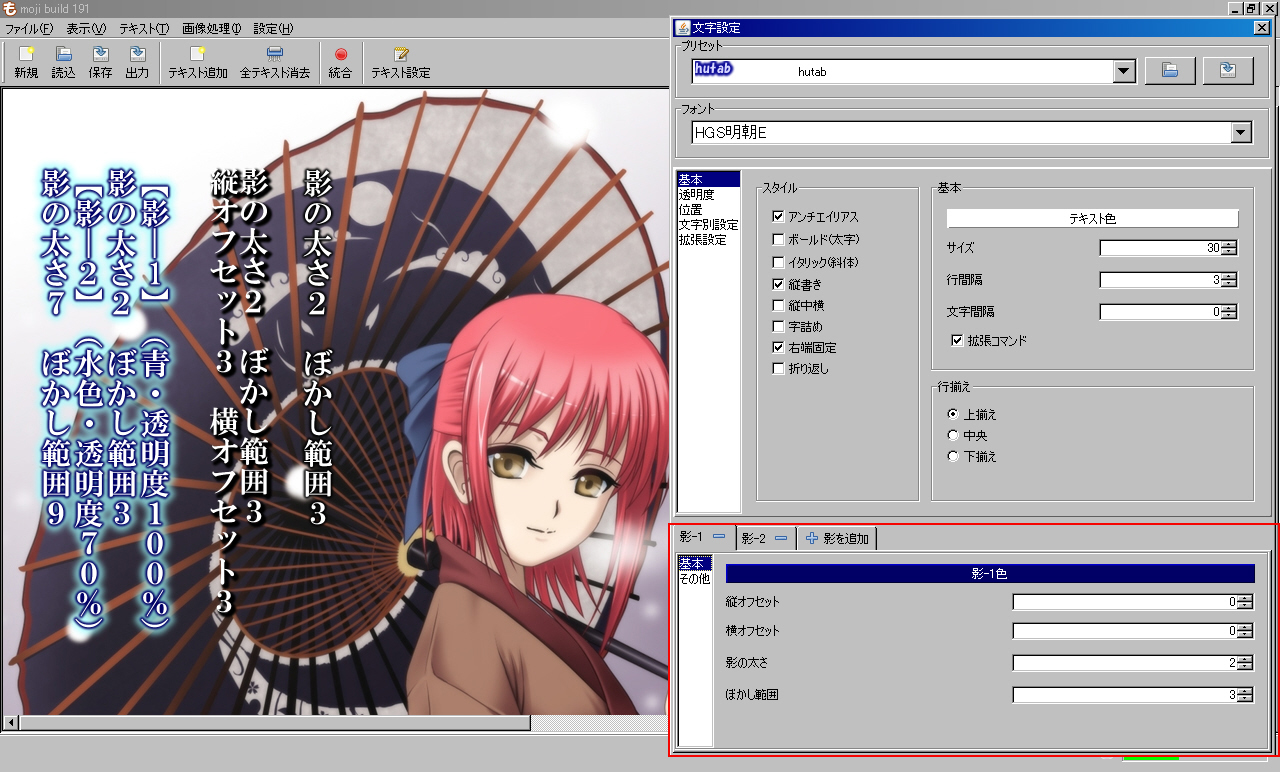Remove 影-1 using its minus icon
Image resolution: width=1280 pixels, height=772 pixels.
coord(718,537)
